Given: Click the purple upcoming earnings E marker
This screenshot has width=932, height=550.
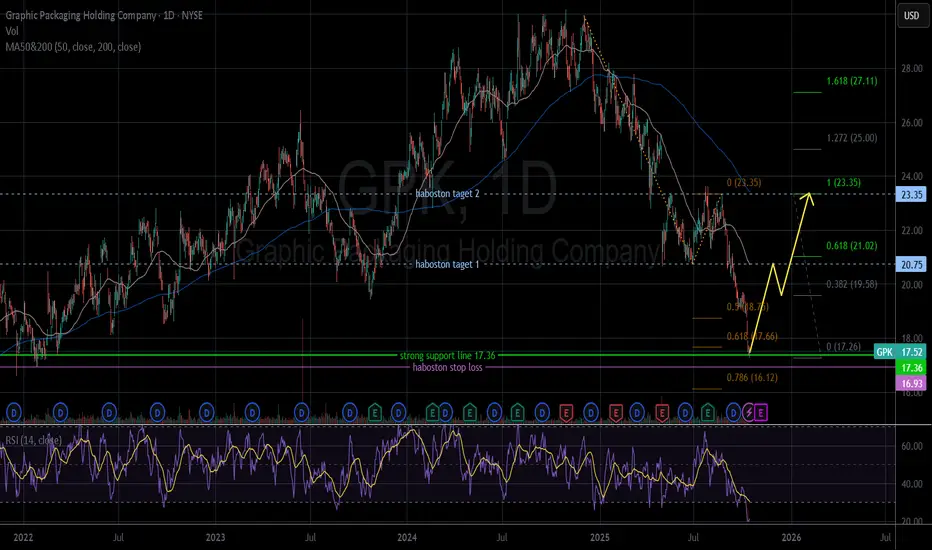Looking at the screenshot, I should pos(762,411).
